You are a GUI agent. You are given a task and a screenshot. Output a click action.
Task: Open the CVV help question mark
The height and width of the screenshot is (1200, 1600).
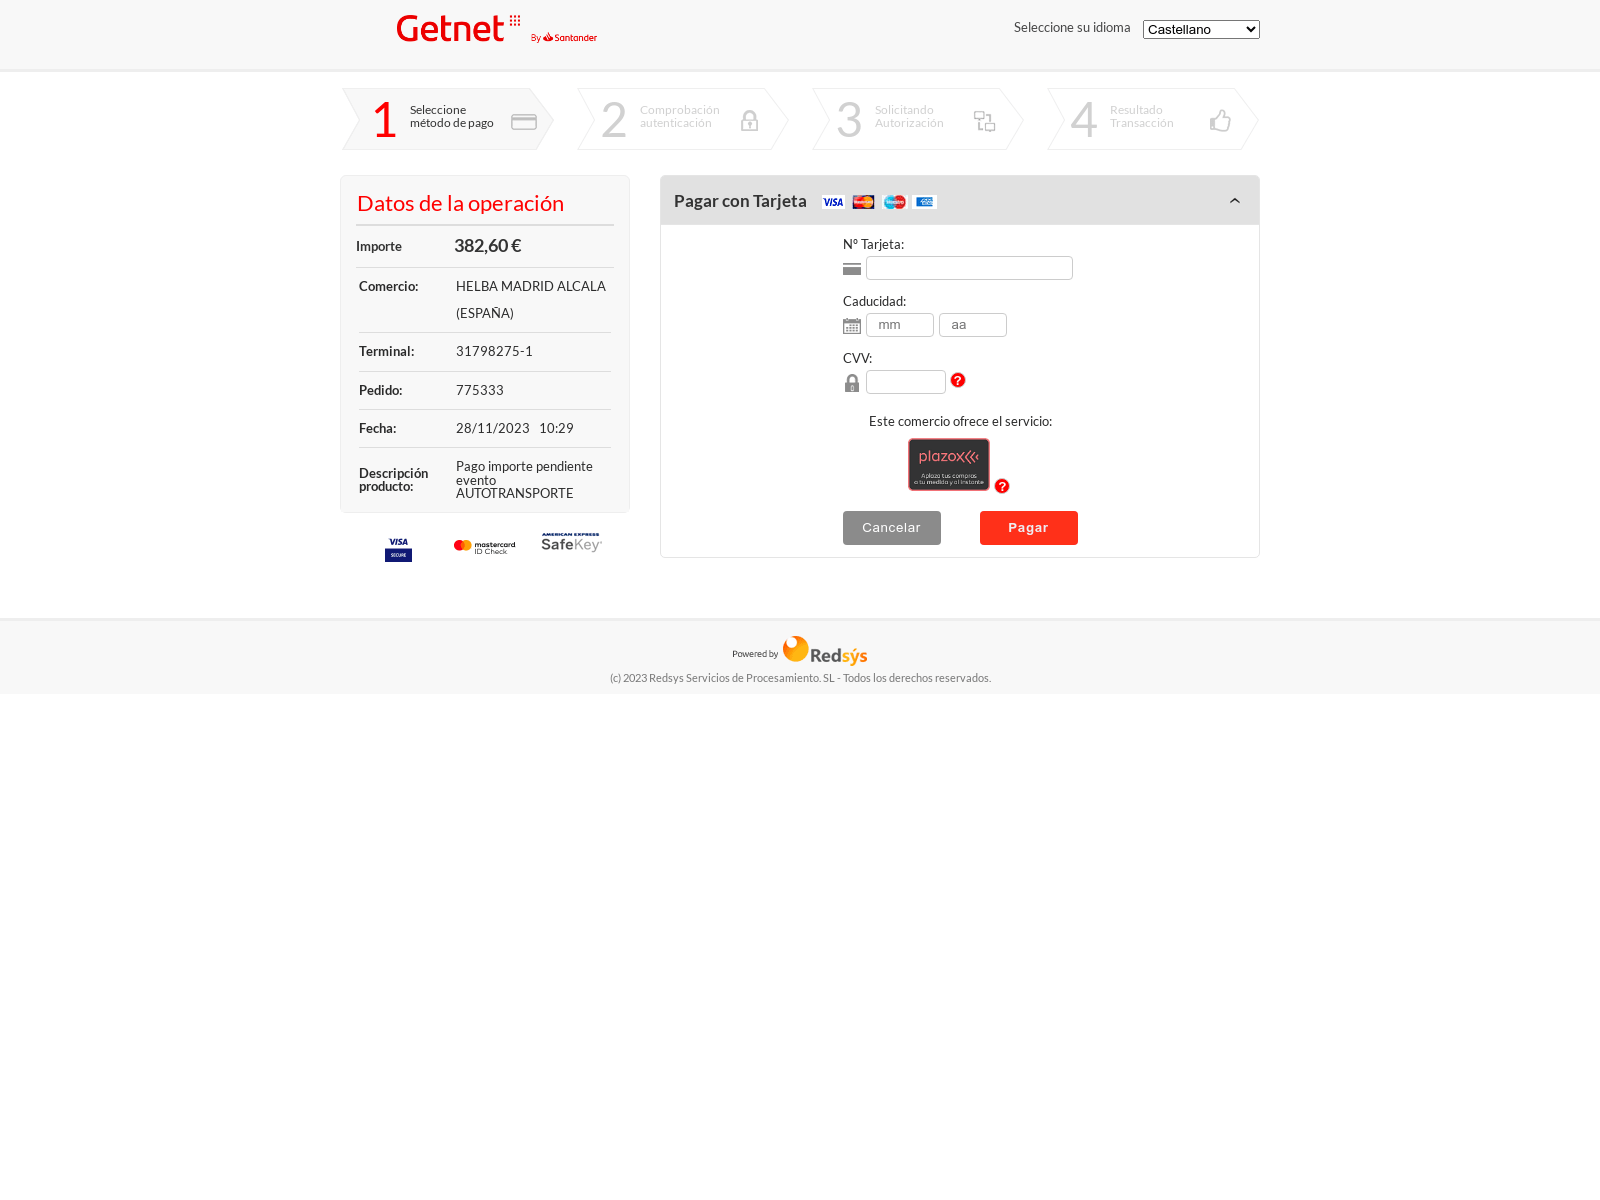[958, 380]
